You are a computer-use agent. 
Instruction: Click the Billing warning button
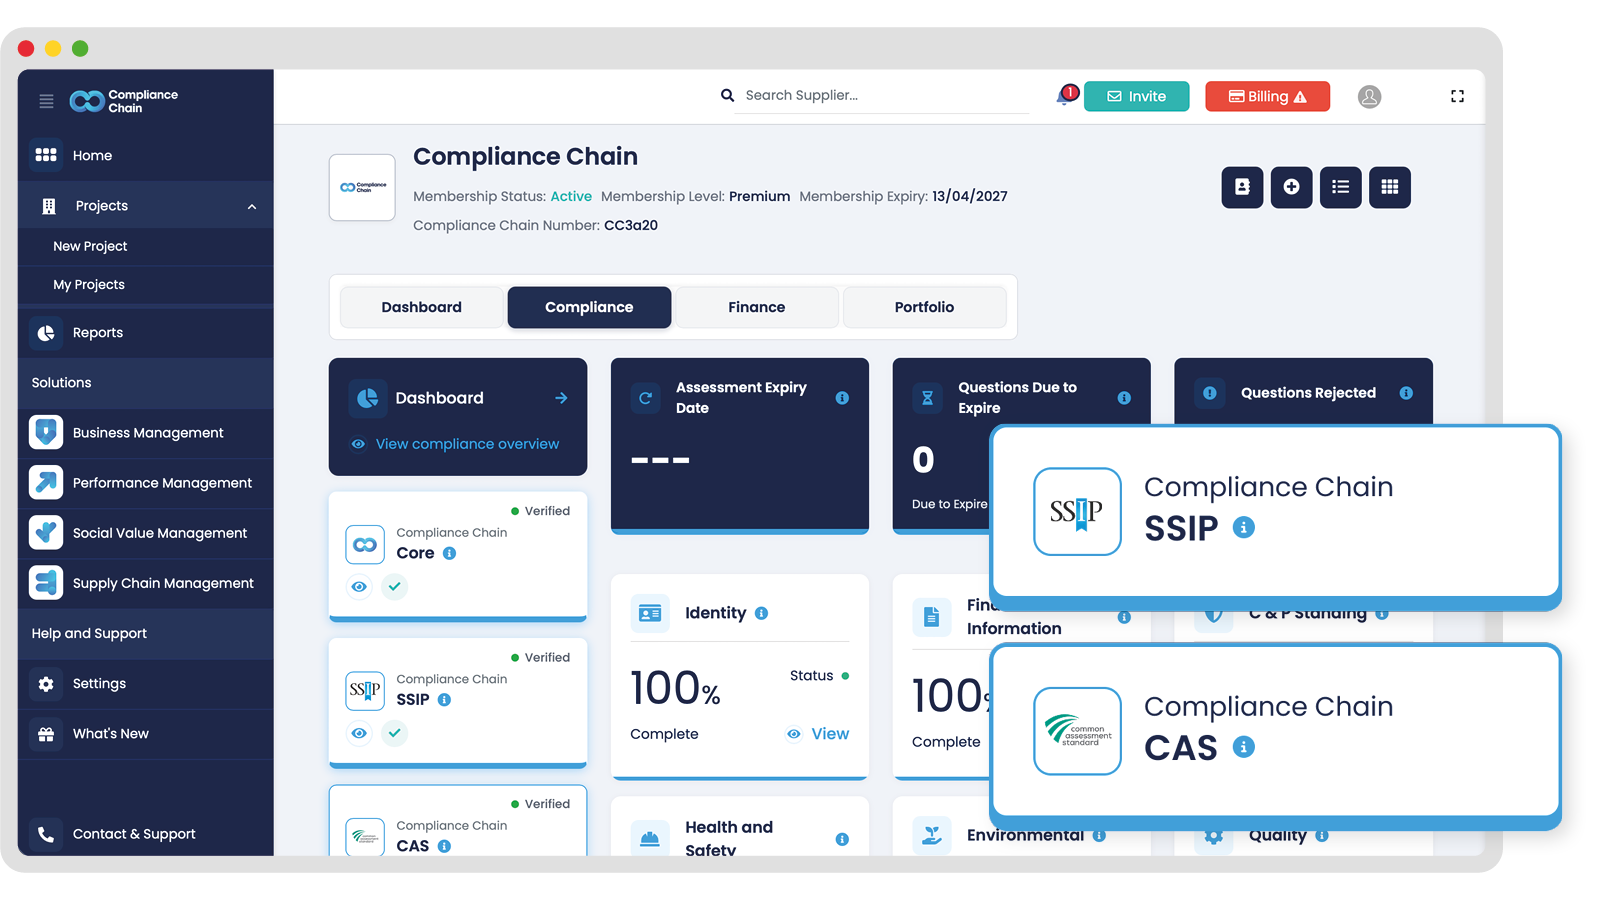tap(1268, 96)
